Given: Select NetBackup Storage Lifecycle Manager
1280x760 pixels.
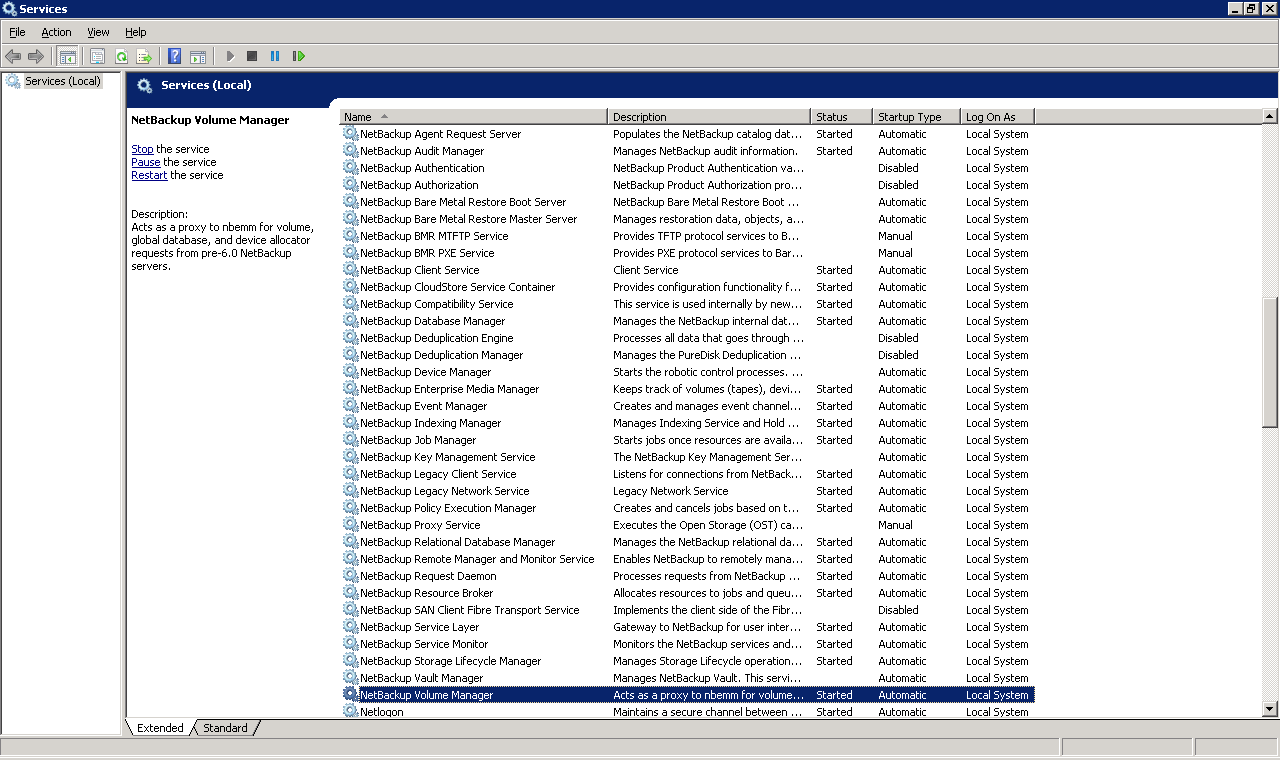Looking at the screenshot, I should [x=687, y=661].
